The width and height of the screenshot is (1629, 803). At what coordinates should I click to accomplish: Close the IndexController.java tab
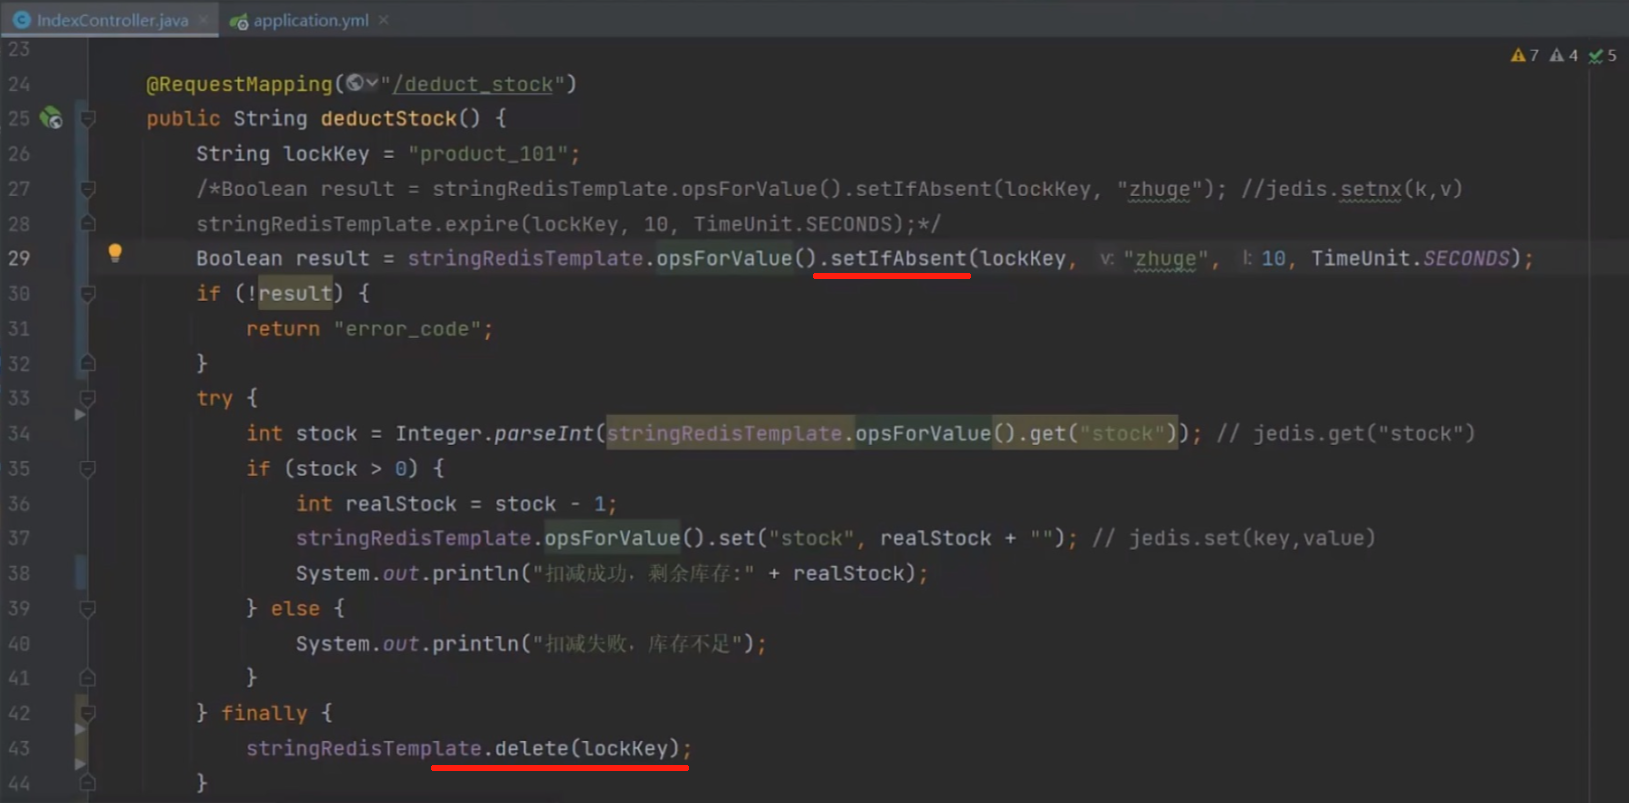tap(204, 20)
